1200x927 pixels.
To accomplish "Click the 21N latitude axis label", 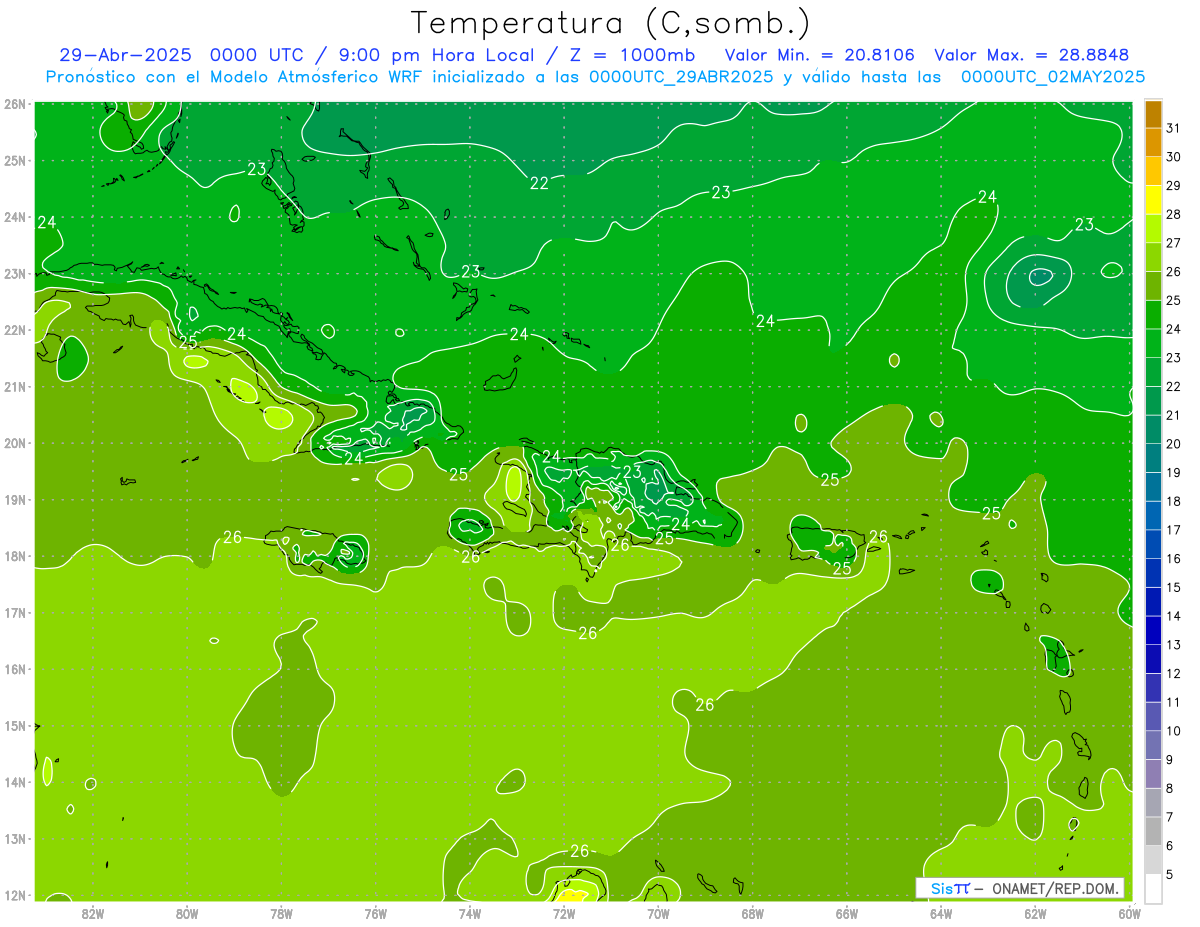I will (x=15, y=386).
